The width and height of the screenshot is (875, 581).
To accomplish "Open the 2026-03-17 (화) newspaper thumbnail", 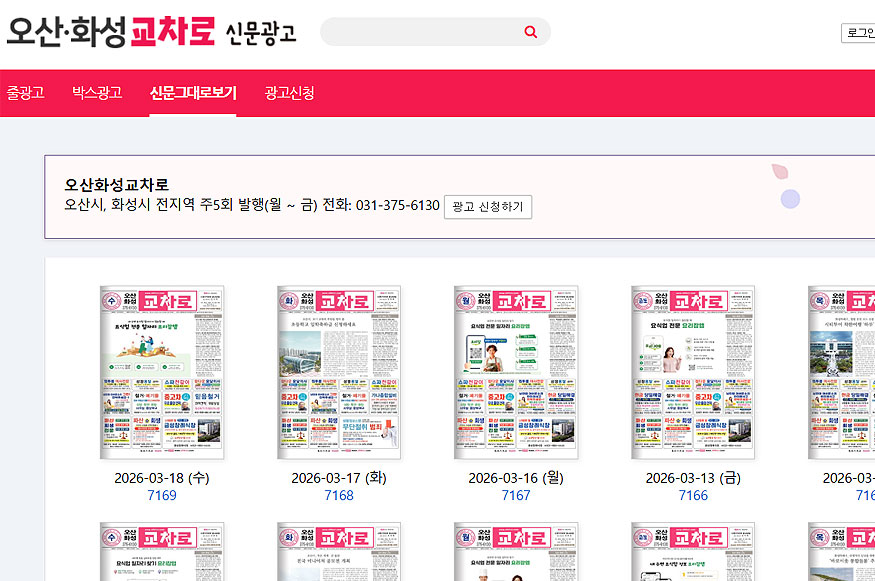I will [x=340, y=371].
